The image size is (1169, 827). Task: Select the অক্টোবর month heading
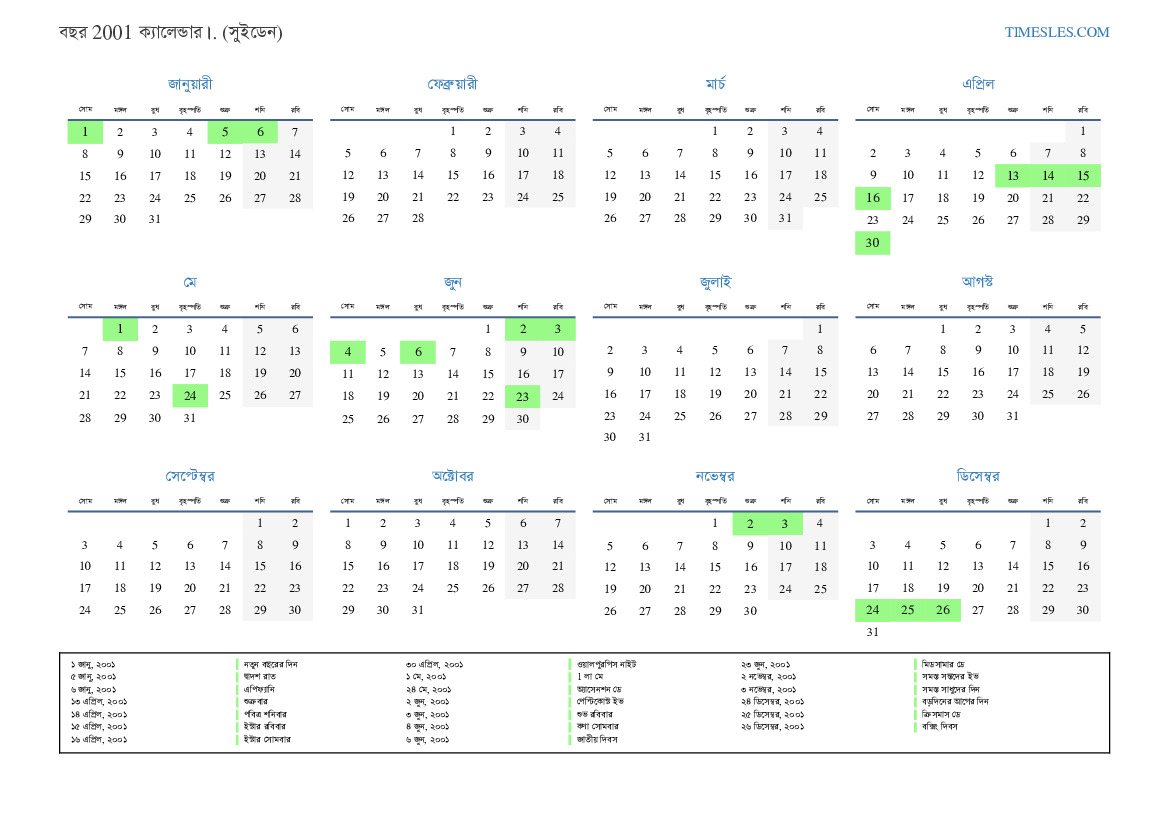(x=453, y=476)
